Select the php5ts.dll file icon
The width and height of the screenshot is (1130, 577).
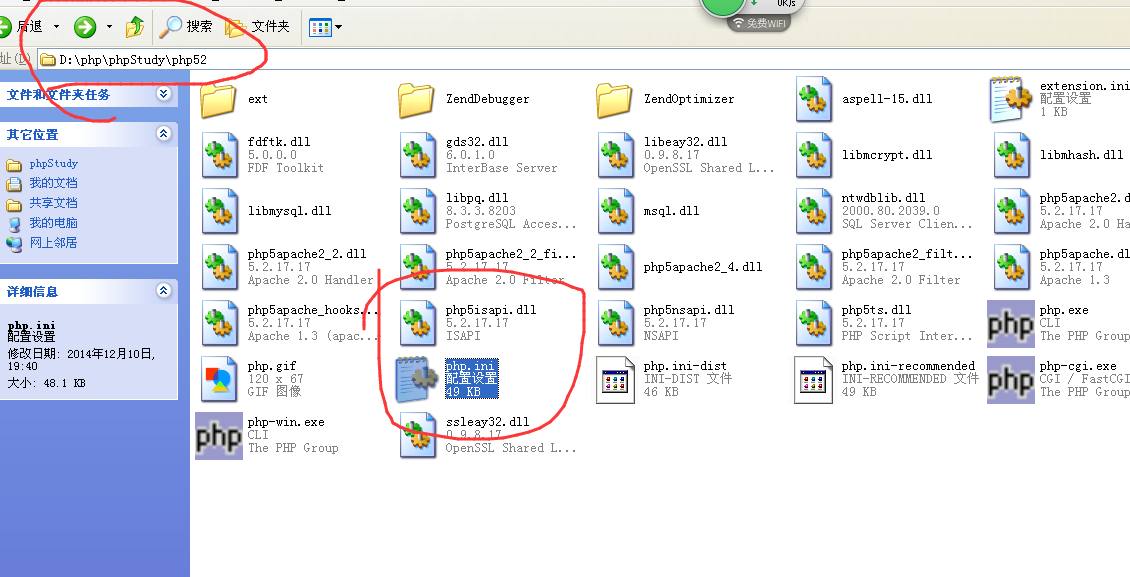coord(814,323)
